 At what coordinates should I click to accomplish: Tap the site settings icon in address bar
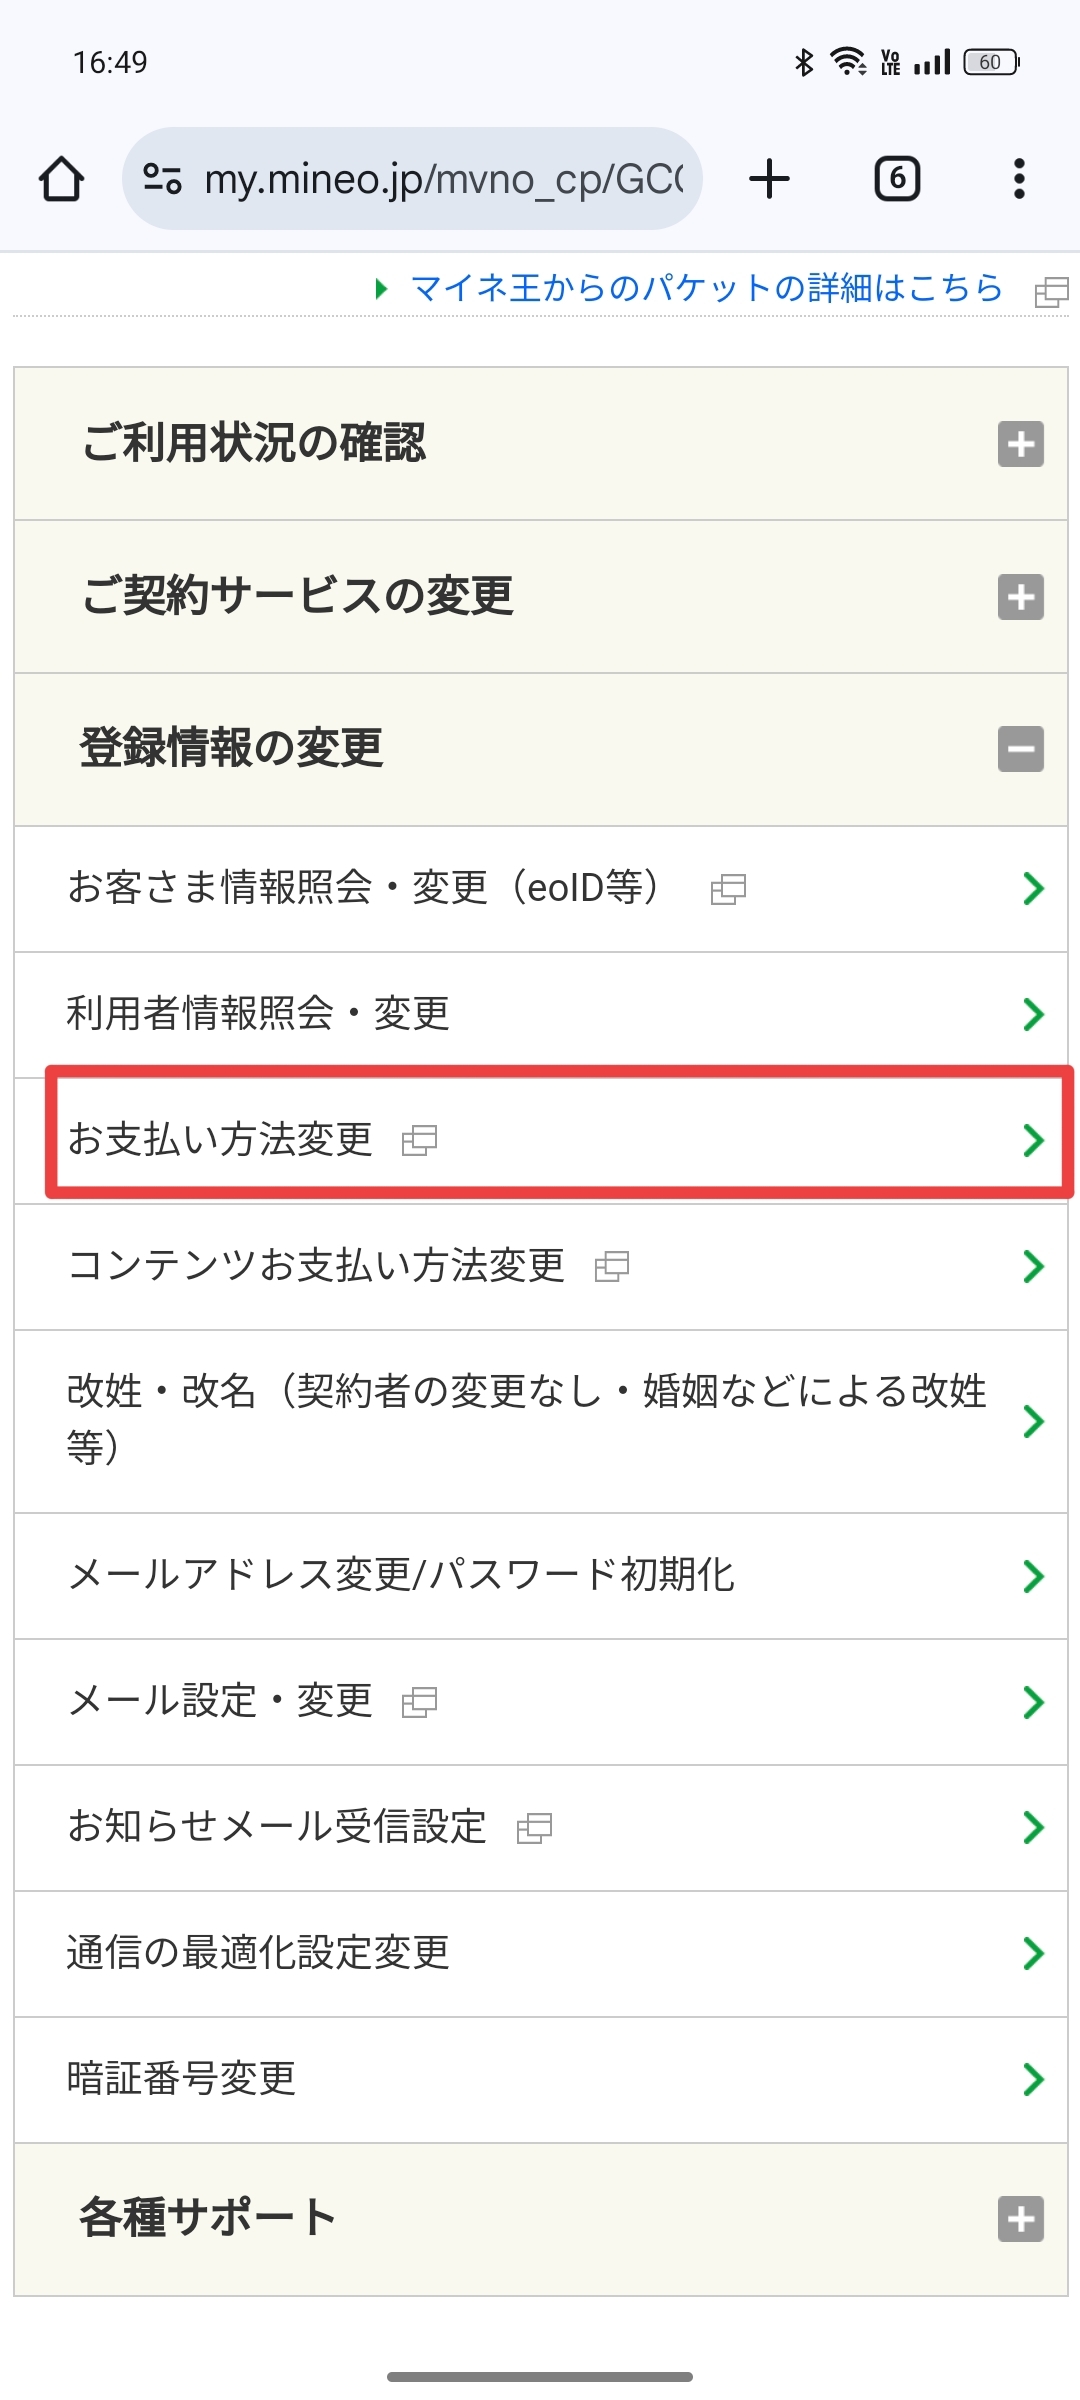tap(162, 180)
